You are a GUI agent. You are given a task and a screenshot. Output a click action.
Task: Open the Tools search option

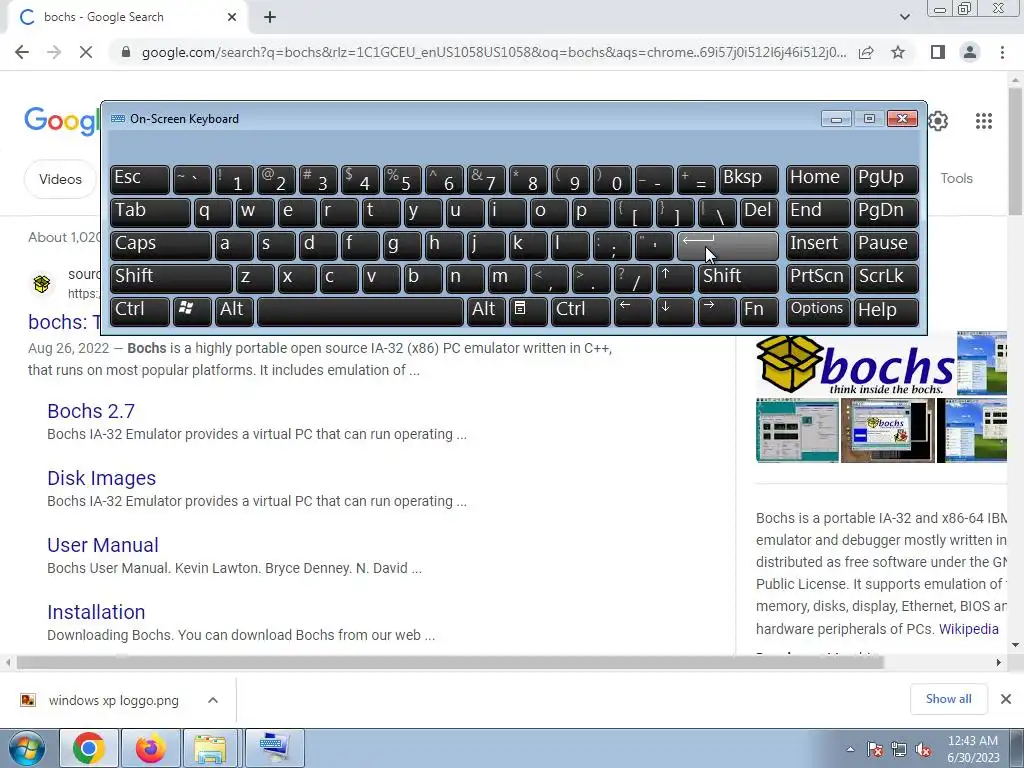(x=956, y=178)
